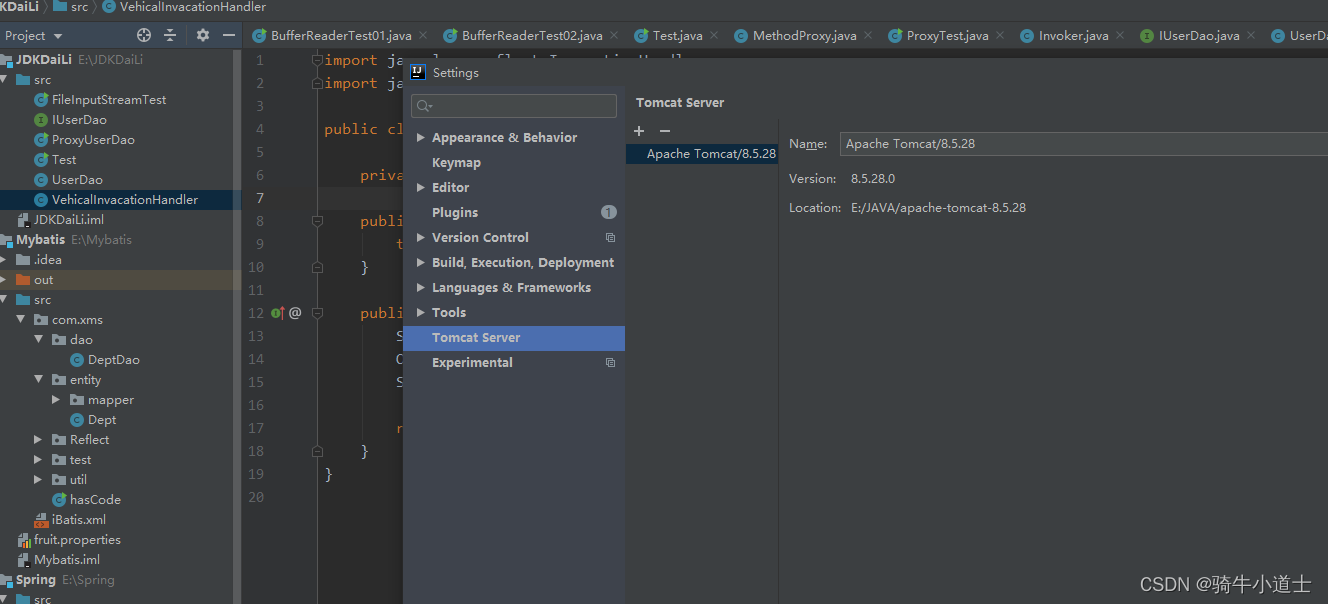
Task: Open the Project panel gear options icon
Action: (x=203, y=35)
